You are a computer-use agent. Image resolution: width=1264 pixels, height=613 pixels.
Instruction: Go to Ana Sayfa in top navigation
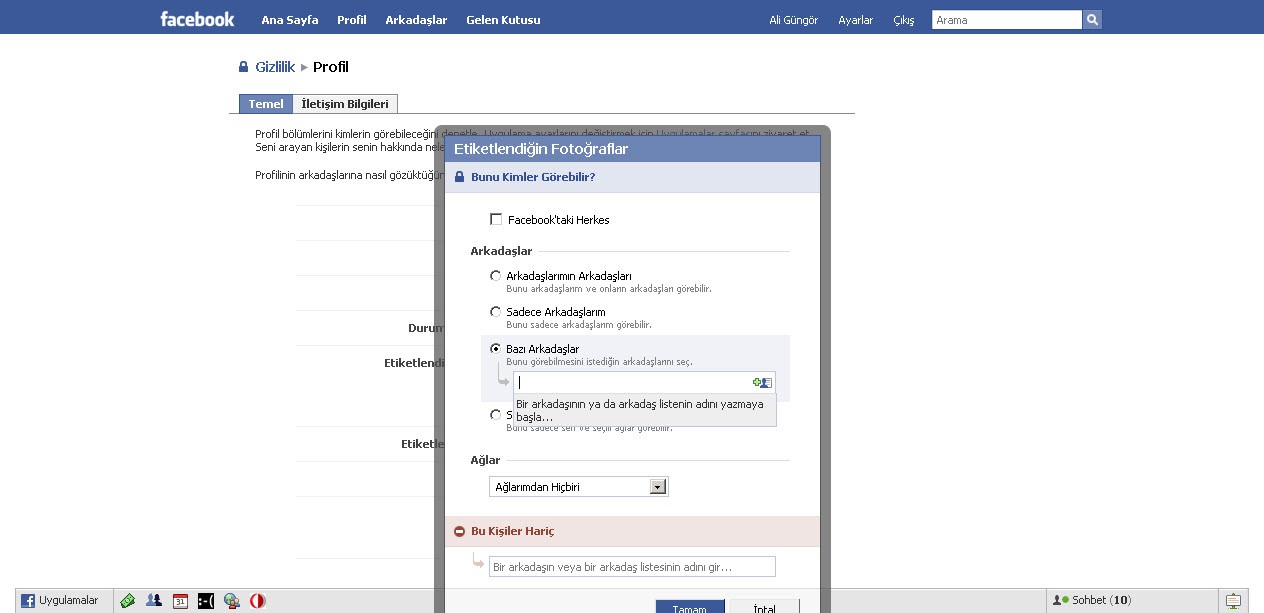point(290,20)
